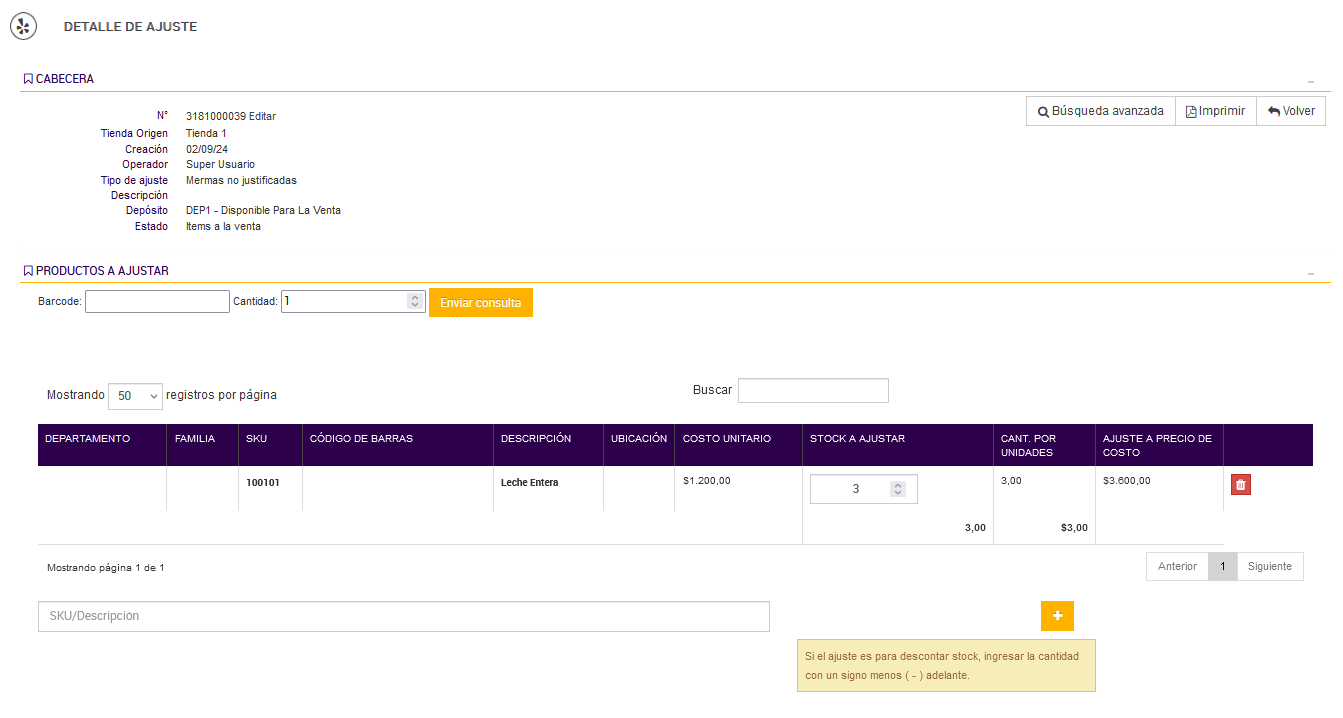Print with the Imprimir button

[x=1215, y=111]
